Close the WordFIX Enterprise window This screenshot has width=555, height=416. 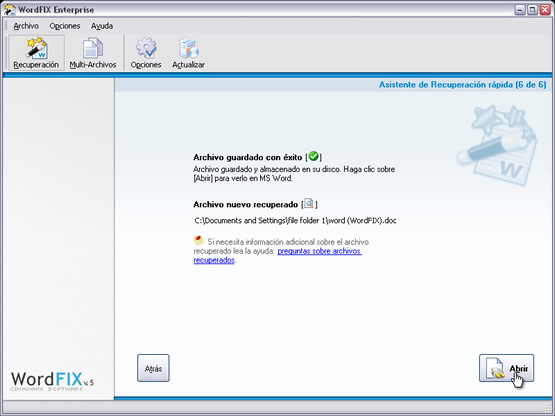(545, 10)
